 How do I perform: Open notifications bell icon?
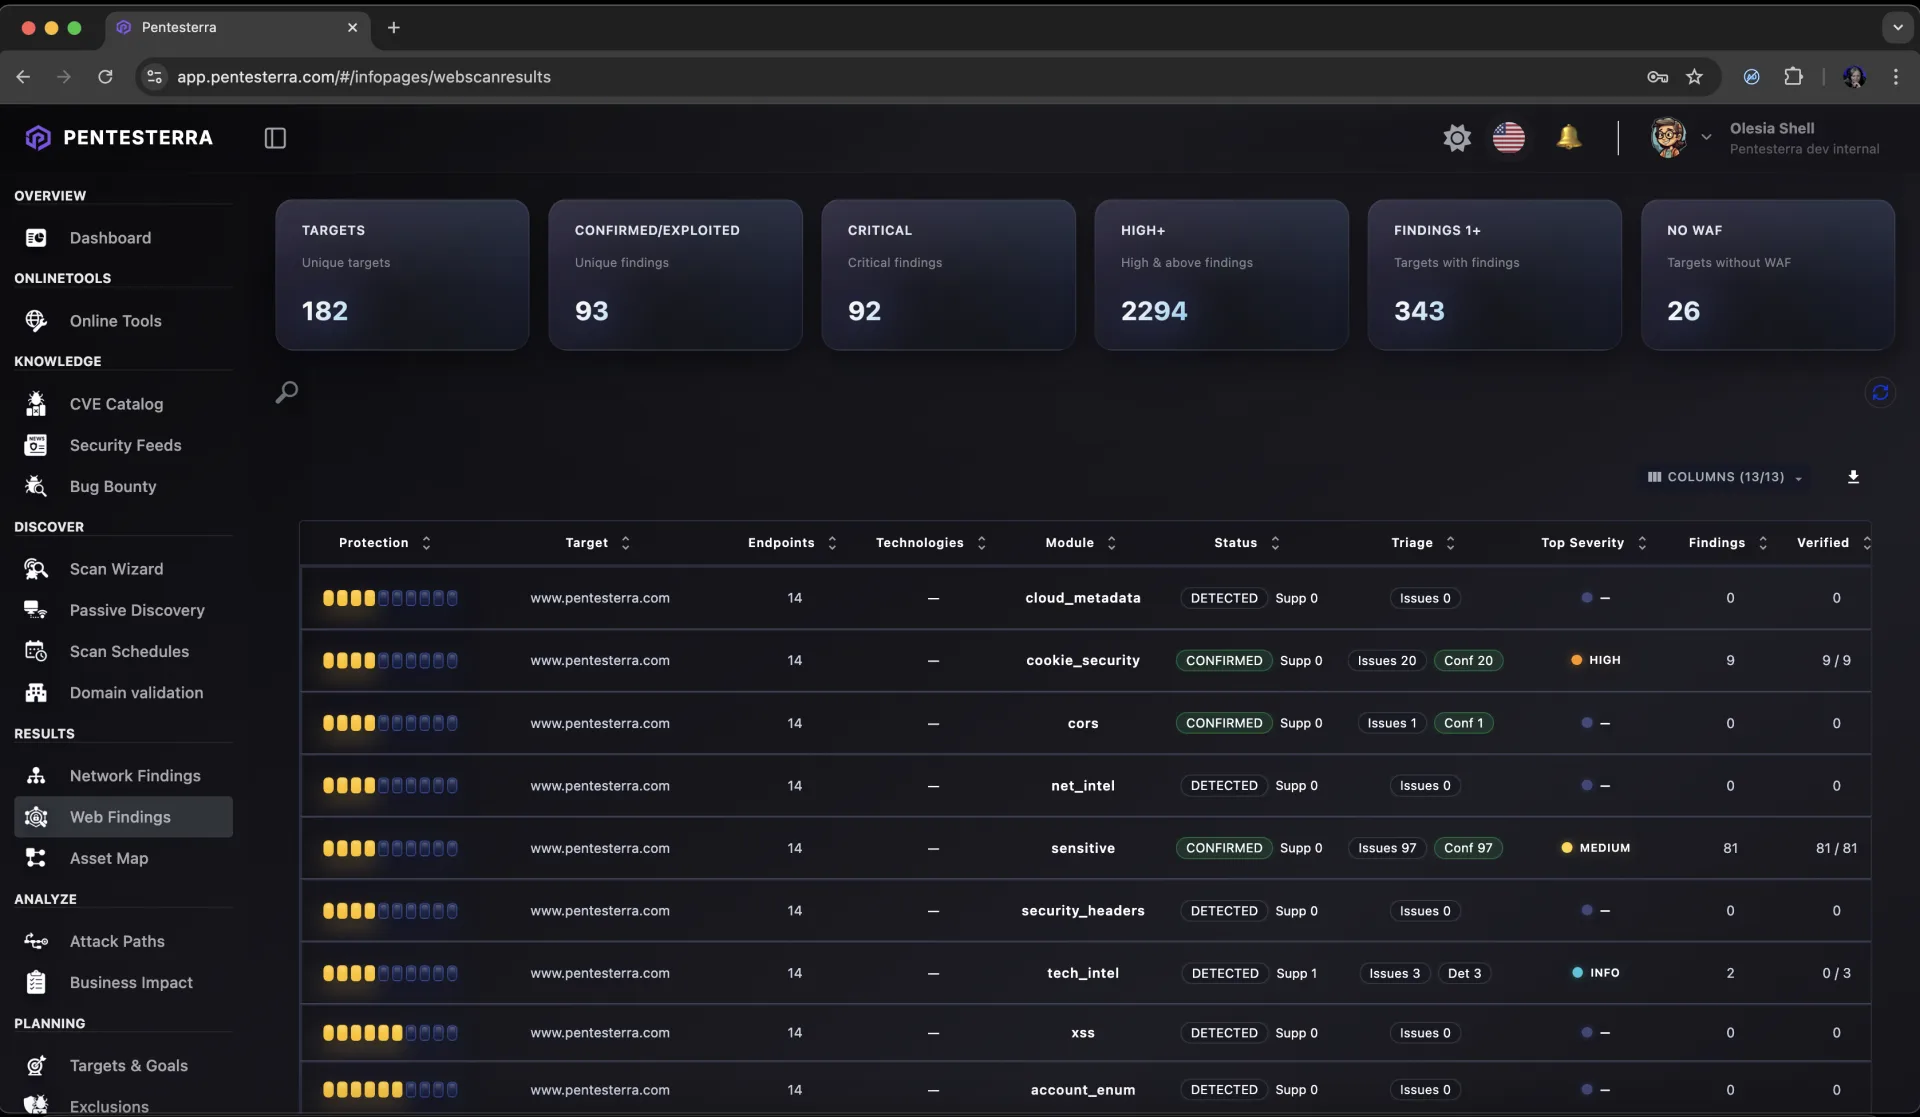[x=1568, y=137]
